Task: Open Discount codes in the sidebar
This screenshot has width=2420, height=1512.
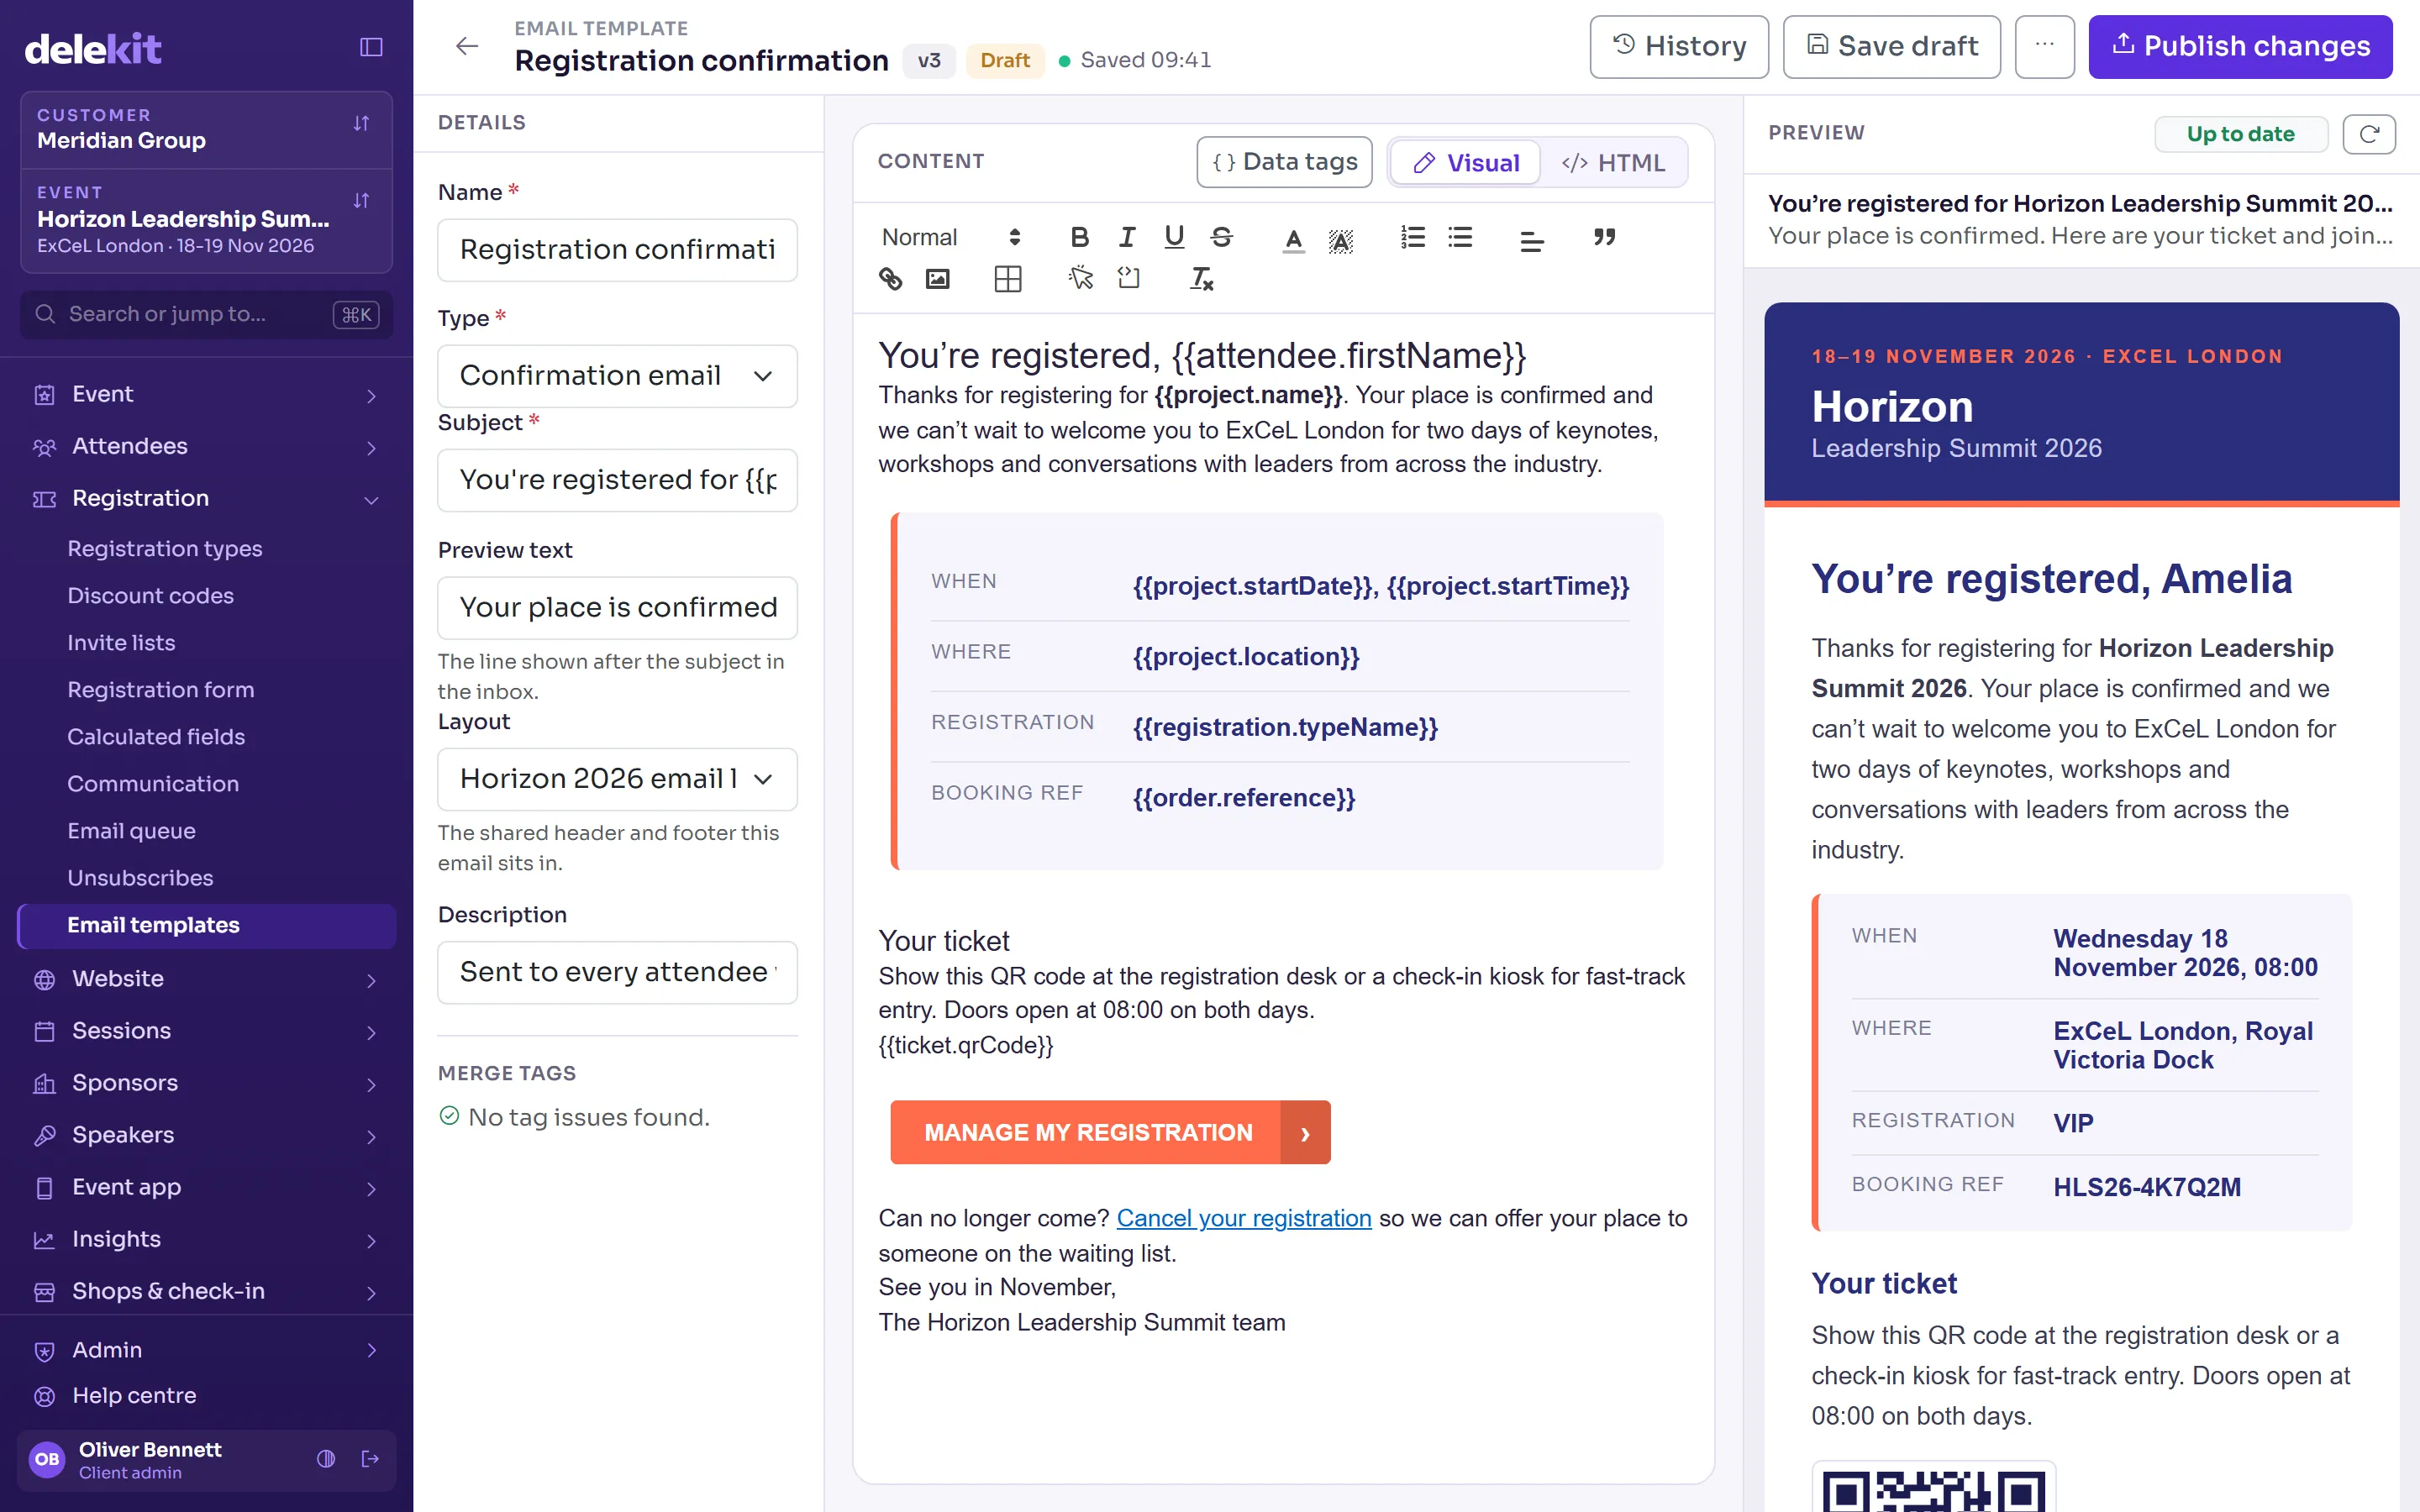Action: (150, 596)
